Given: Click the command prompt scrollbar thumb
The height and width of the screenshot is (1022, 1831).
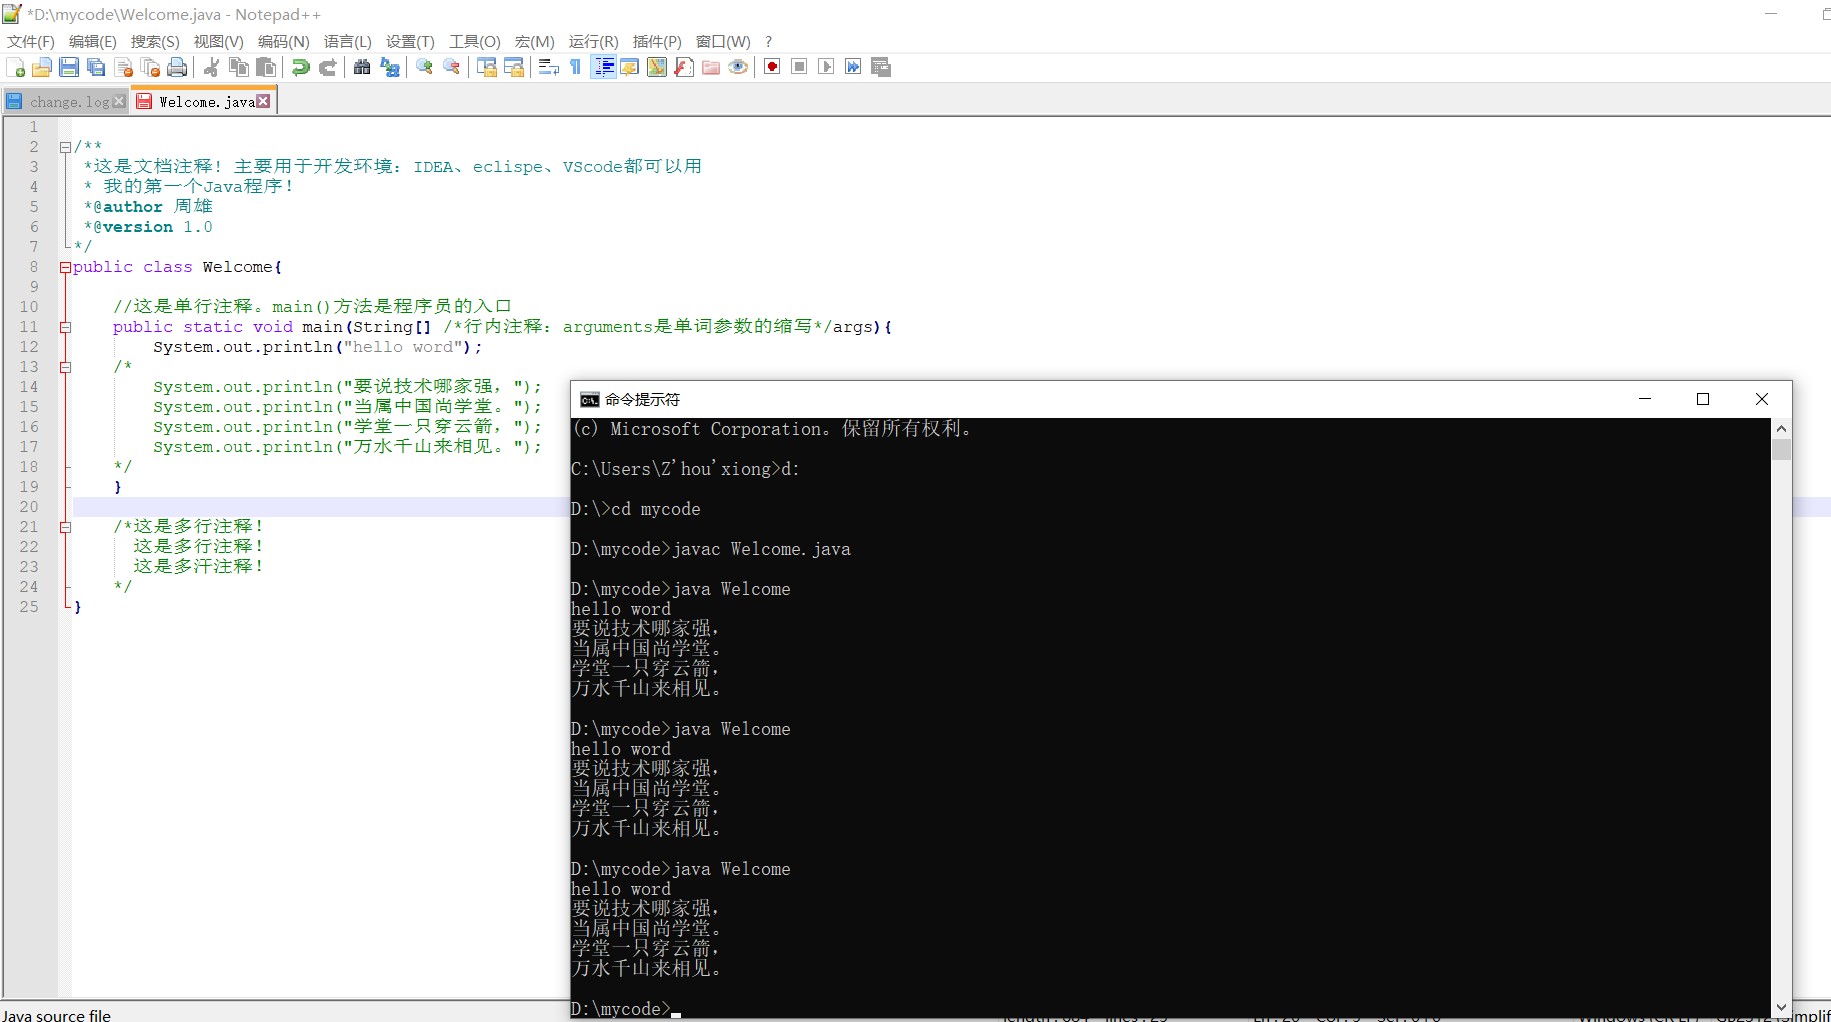Looking at the screenshot, I should (1781, 449).
